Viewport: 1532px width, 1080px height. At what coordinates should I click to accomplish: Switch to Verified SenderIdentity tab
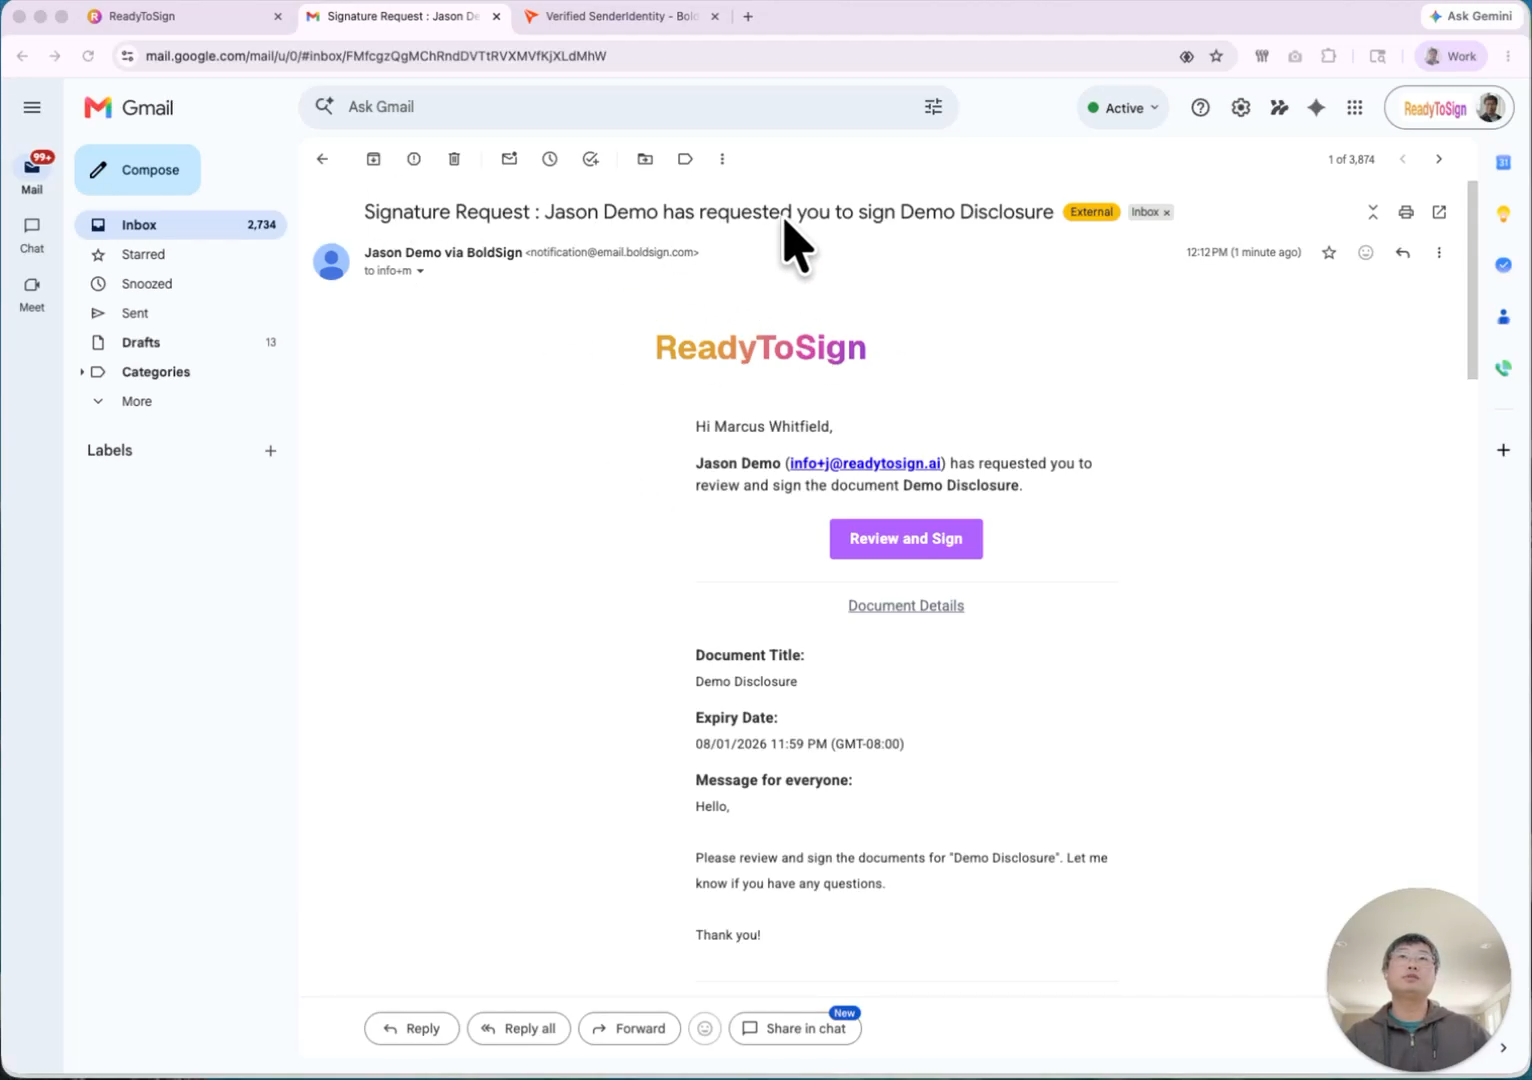pyautogui.click(x=622, y=16)
